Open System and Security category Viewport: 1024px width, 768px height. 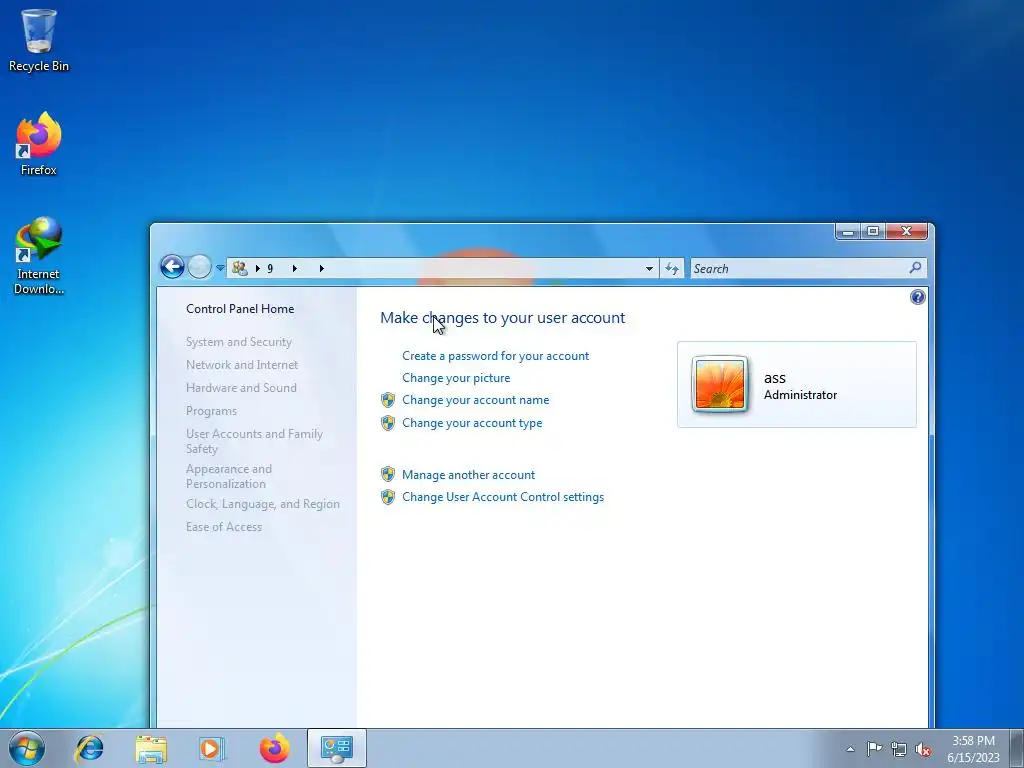[238, 342]
